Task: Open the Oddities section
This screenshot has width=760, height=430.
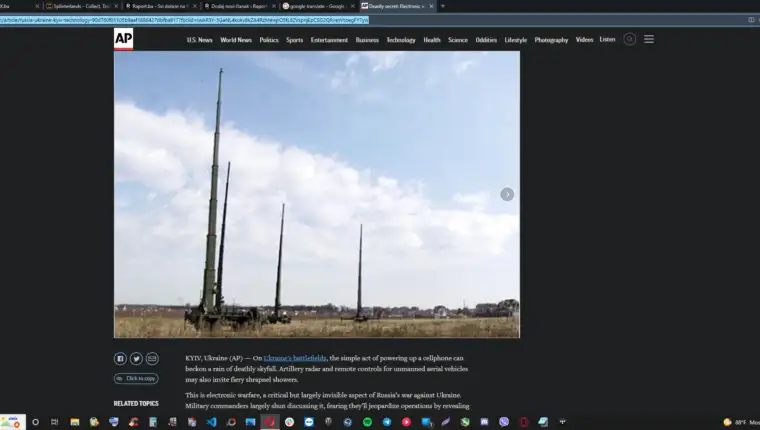Action: point(486,40)
